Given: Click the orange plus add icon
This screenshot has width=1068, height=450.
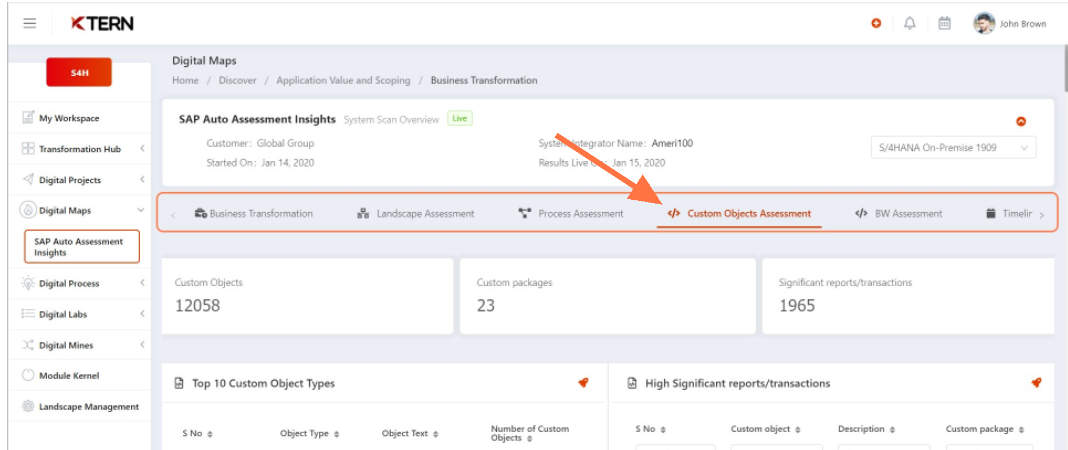Looking at the screenshot, I should pos(876,23).
